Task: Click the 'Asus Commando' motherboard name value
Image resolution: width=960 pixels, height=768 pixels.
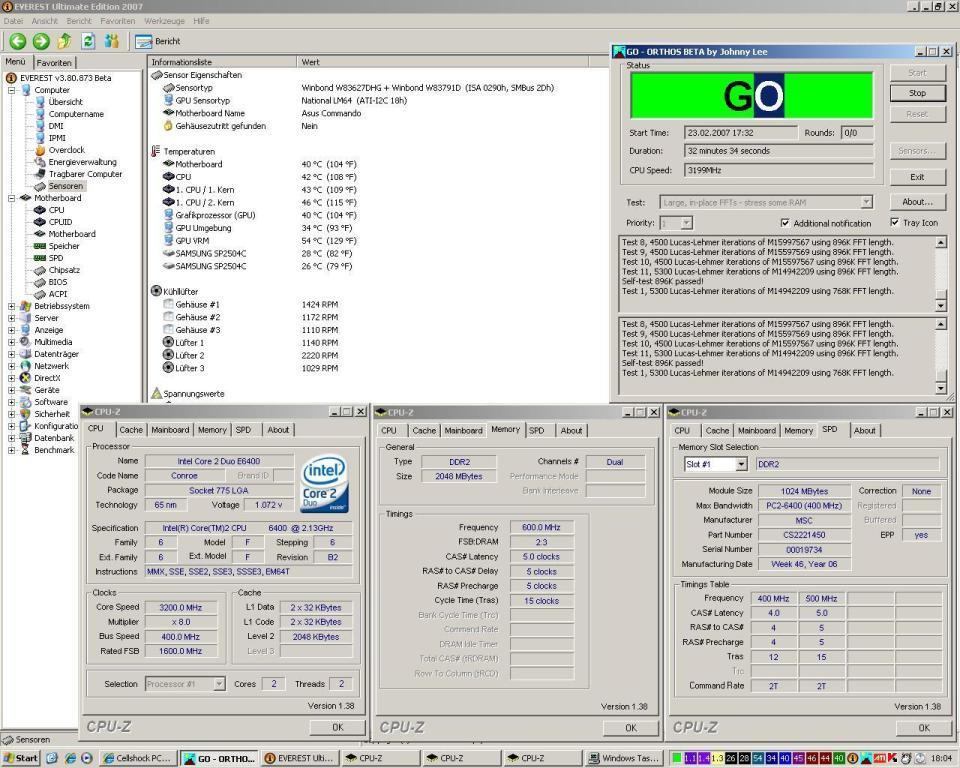Action: tap(331, 113)
